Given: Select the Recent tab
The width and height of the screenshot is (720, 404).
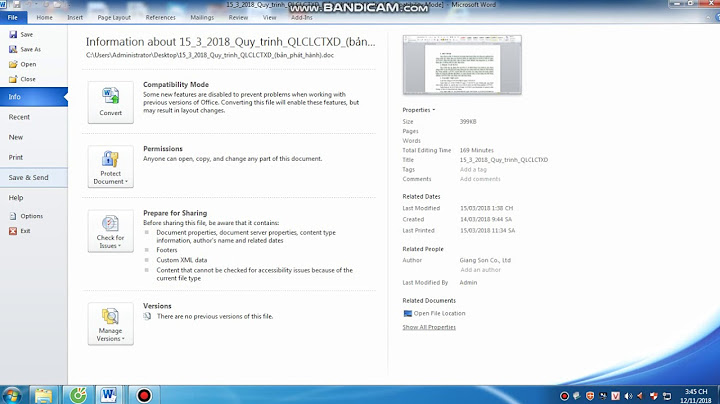Looking at the screenshot, I should [34, 117].
